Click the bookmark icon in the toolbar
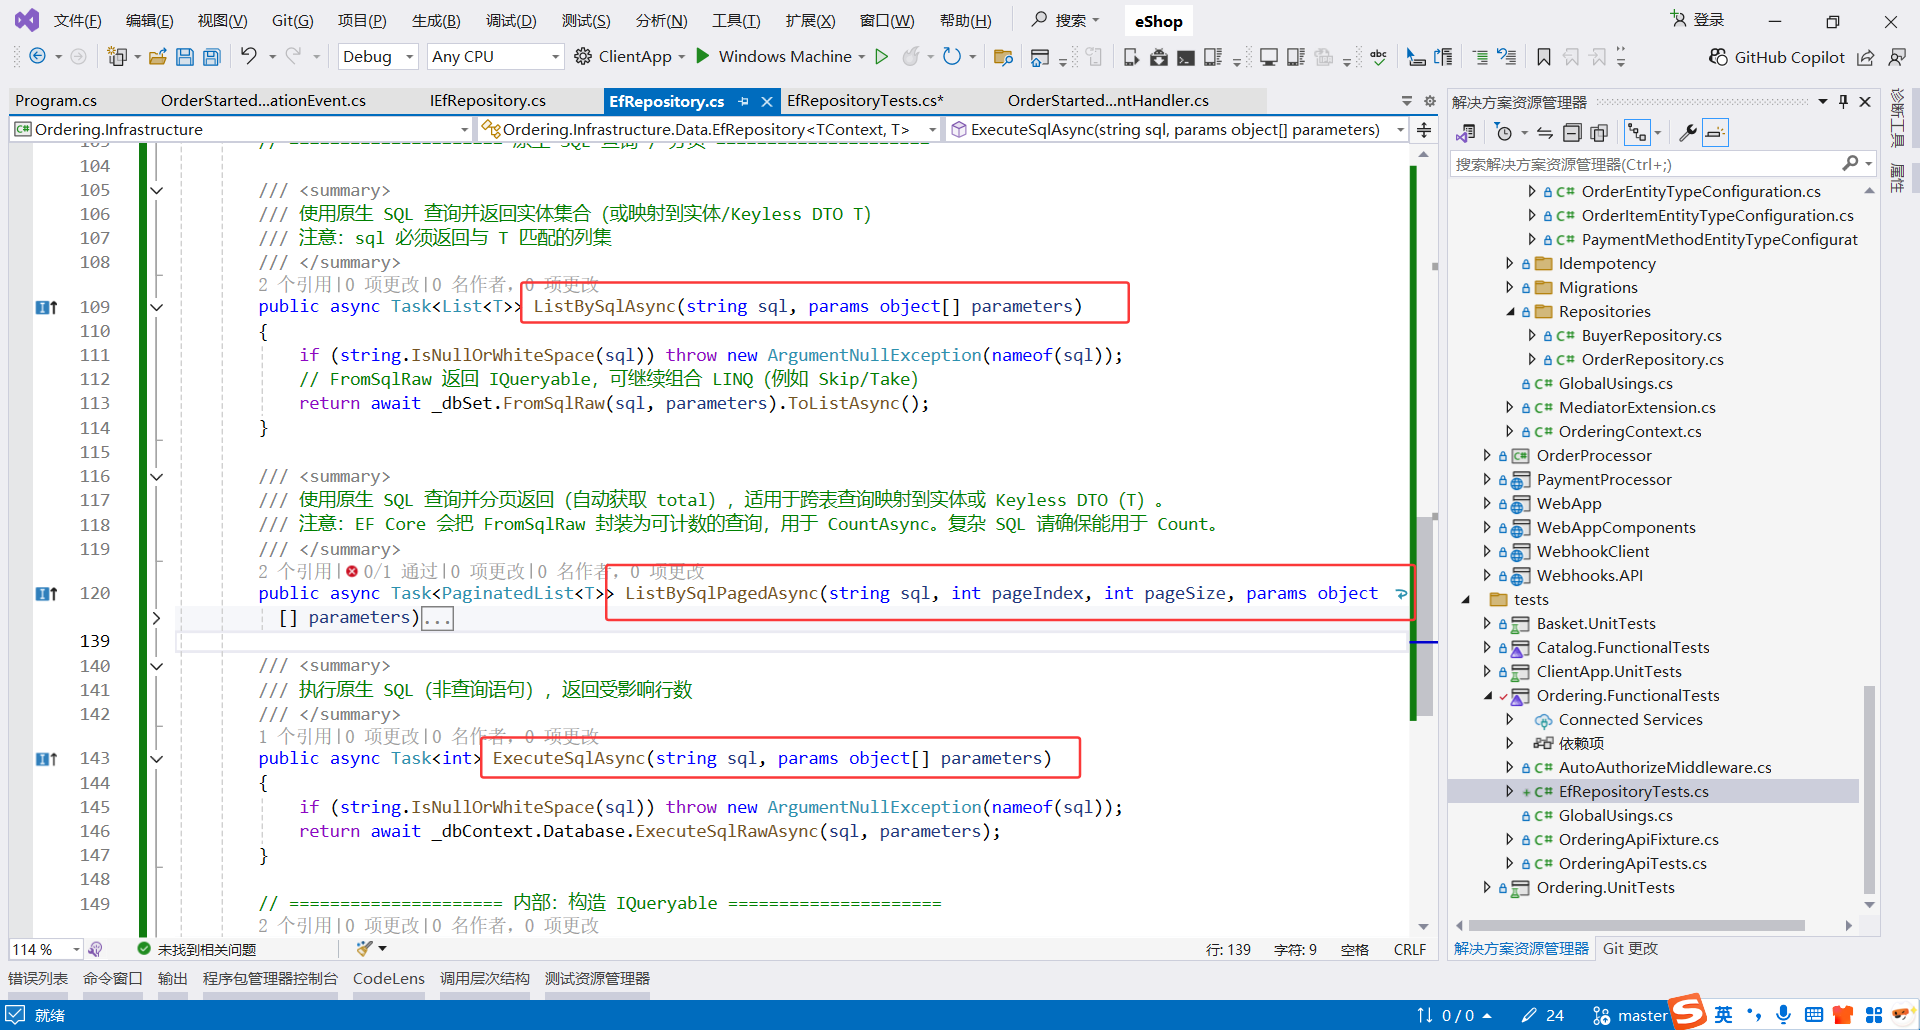1920x1030 pixels. (x=1544, y=57)
